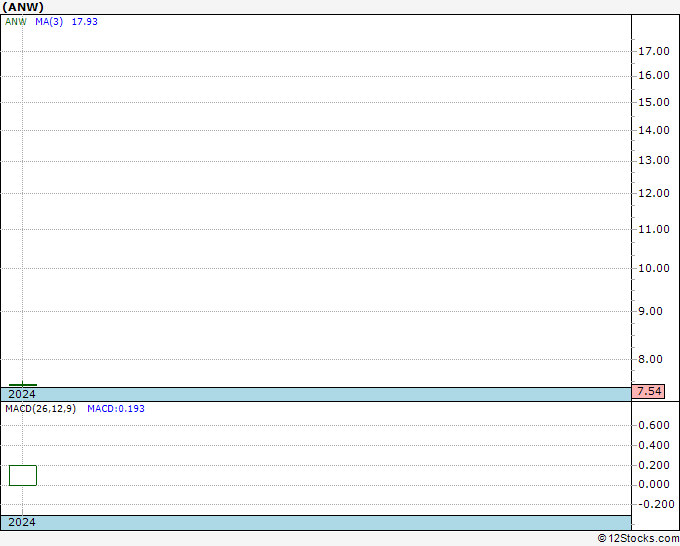Click the 2024 label under the MACD panel
This screenshot has height=546, width=680.
22,522
